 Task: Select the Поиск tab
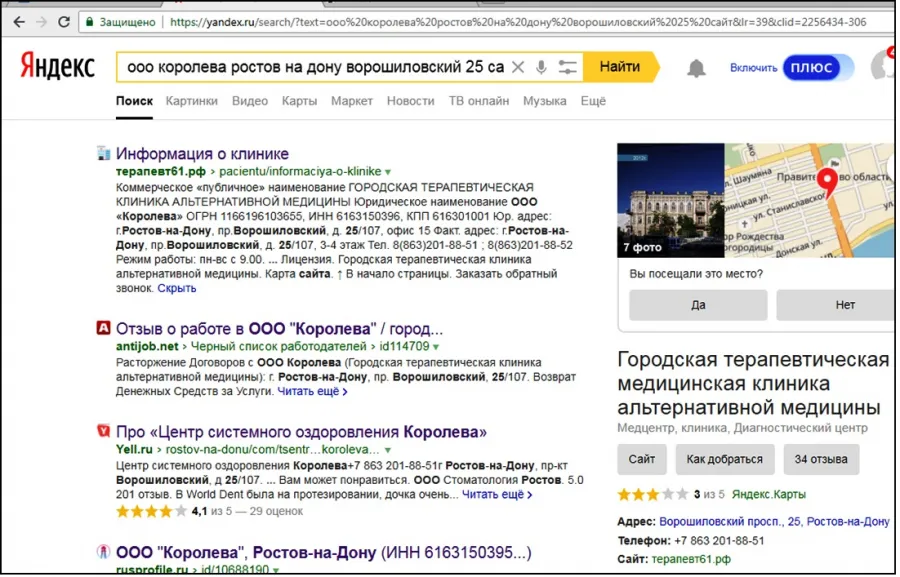click(x=134, y=101)
